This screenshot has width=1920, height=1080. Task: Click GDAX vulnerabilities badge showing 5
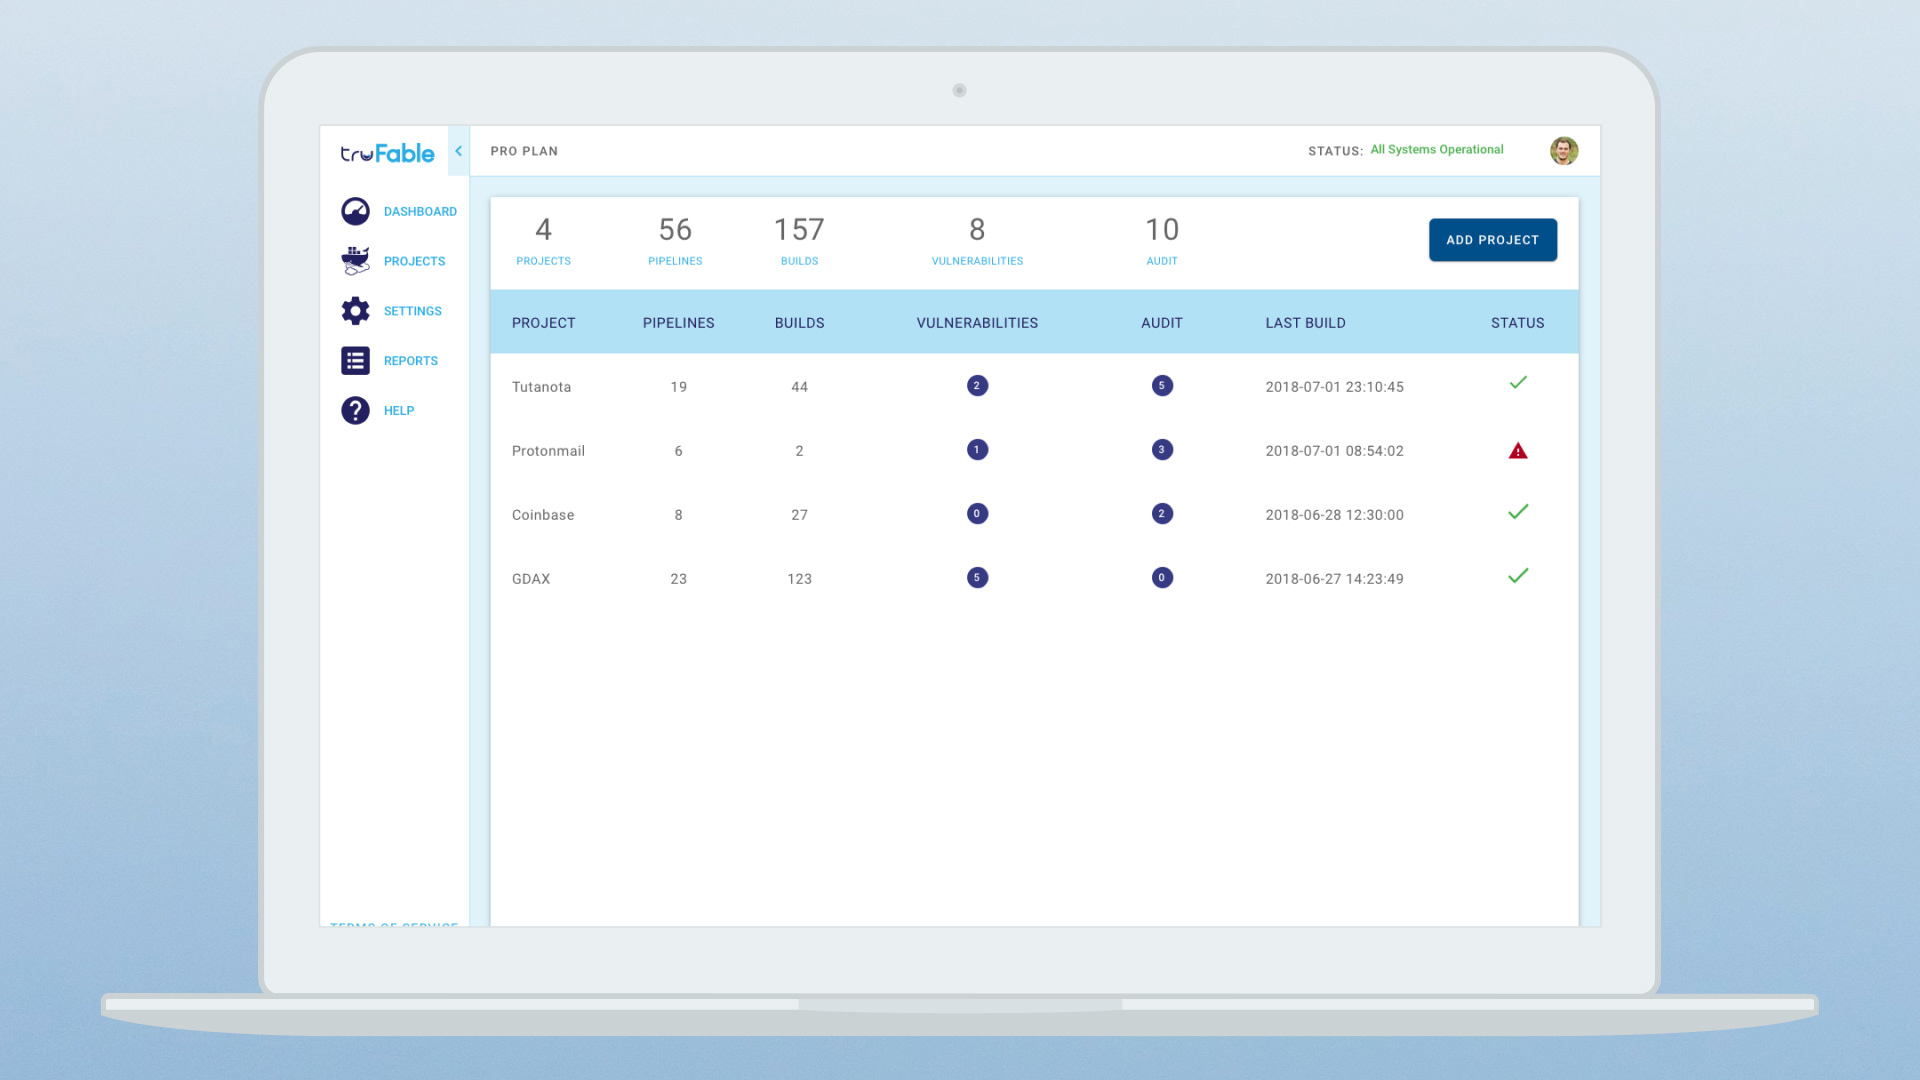(x=977, y=578)
